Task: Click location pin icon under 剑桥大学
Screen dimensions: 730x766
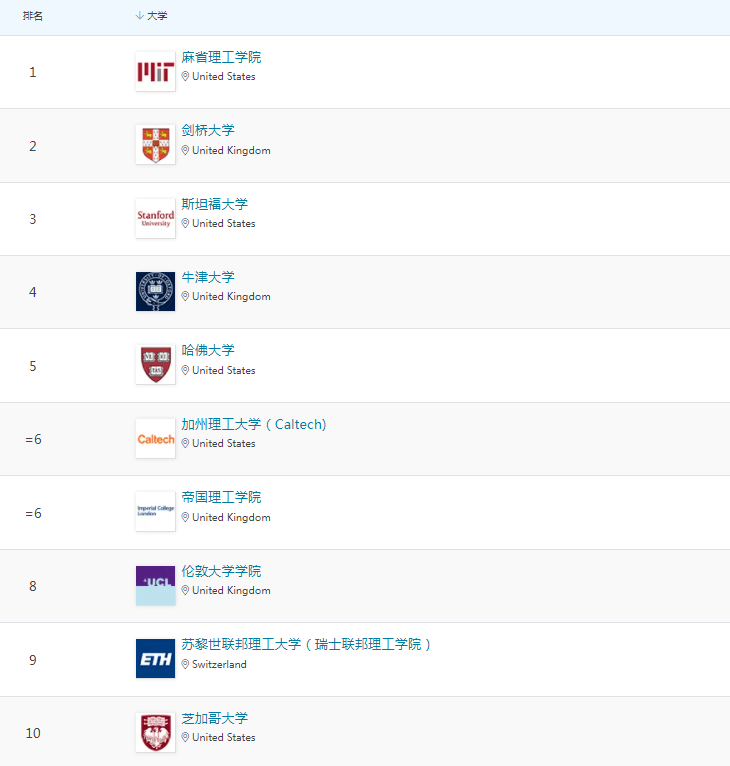Action: (x=185, y=150)
